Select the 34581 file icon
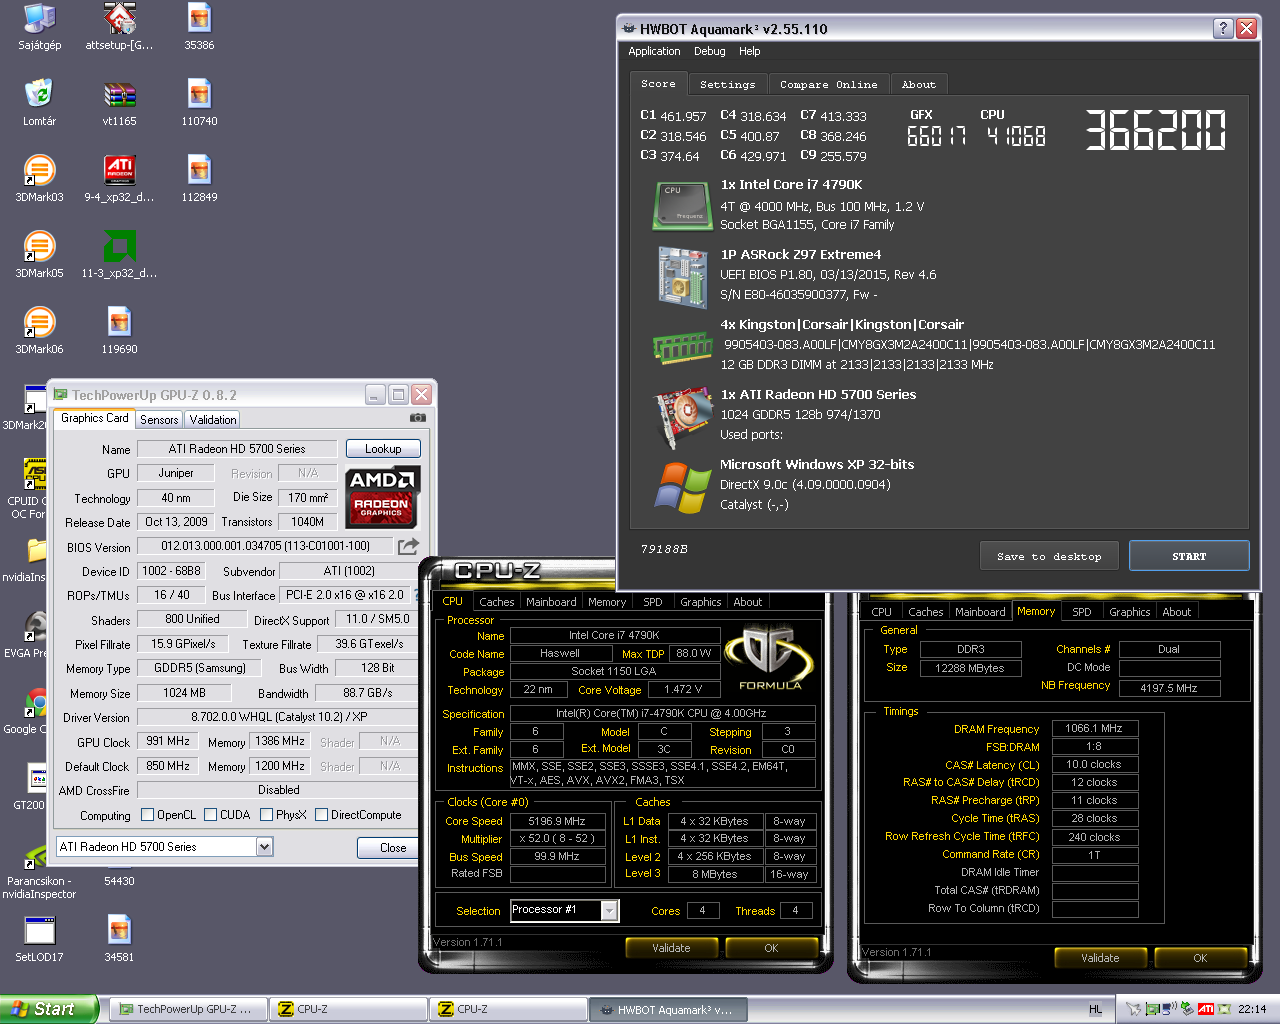The height and width of the screenshot is (1024, 1280). click(119, 939)
